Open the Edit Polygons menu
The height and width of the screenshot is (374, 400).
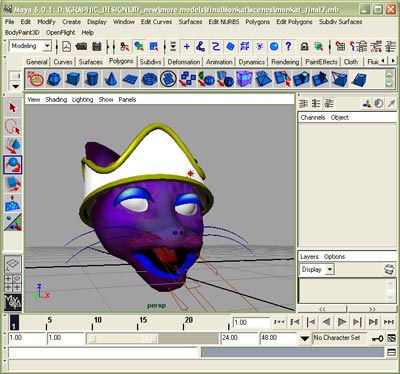294,22
